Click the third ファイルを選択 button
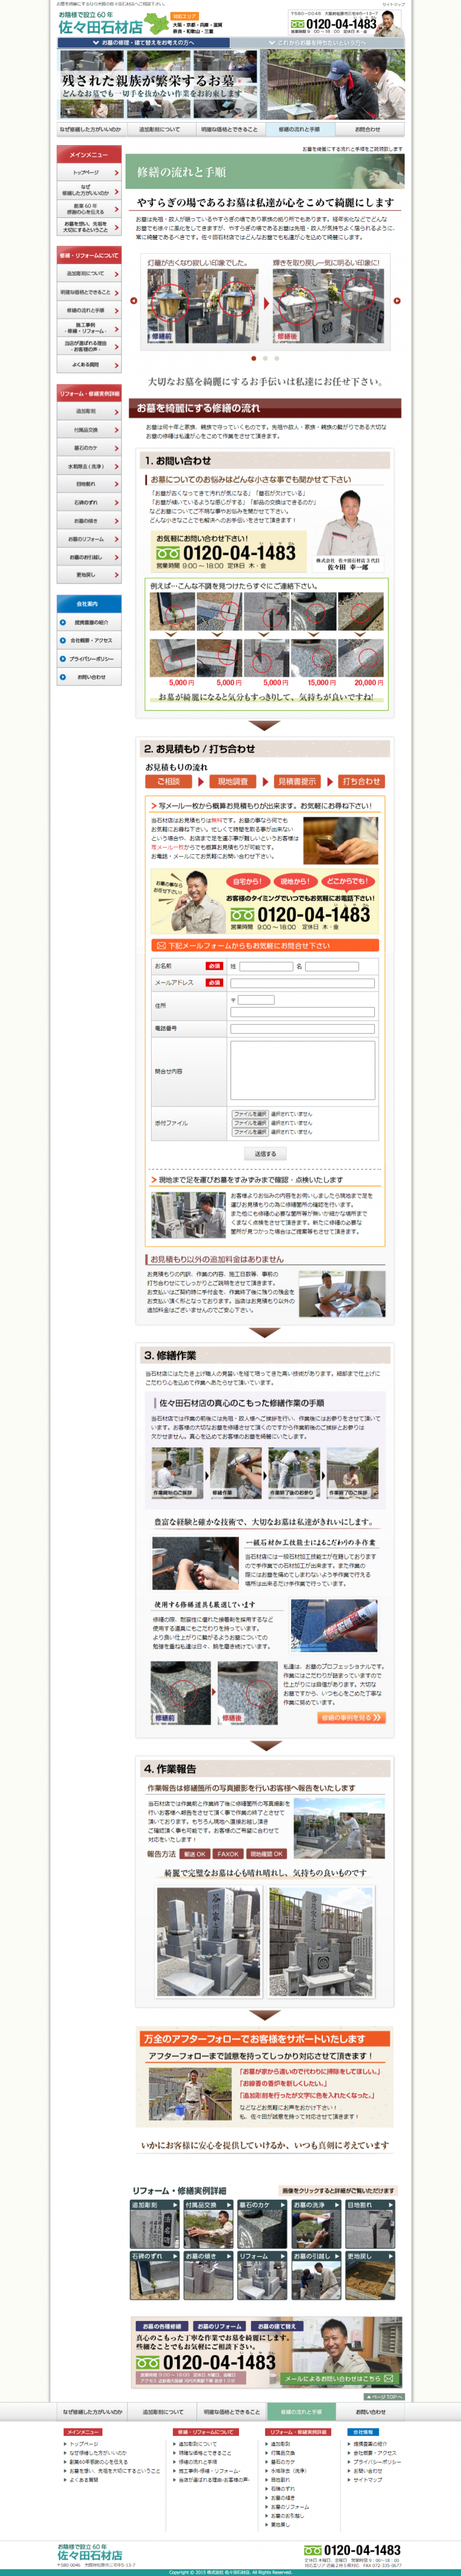 click(250, 1131)
